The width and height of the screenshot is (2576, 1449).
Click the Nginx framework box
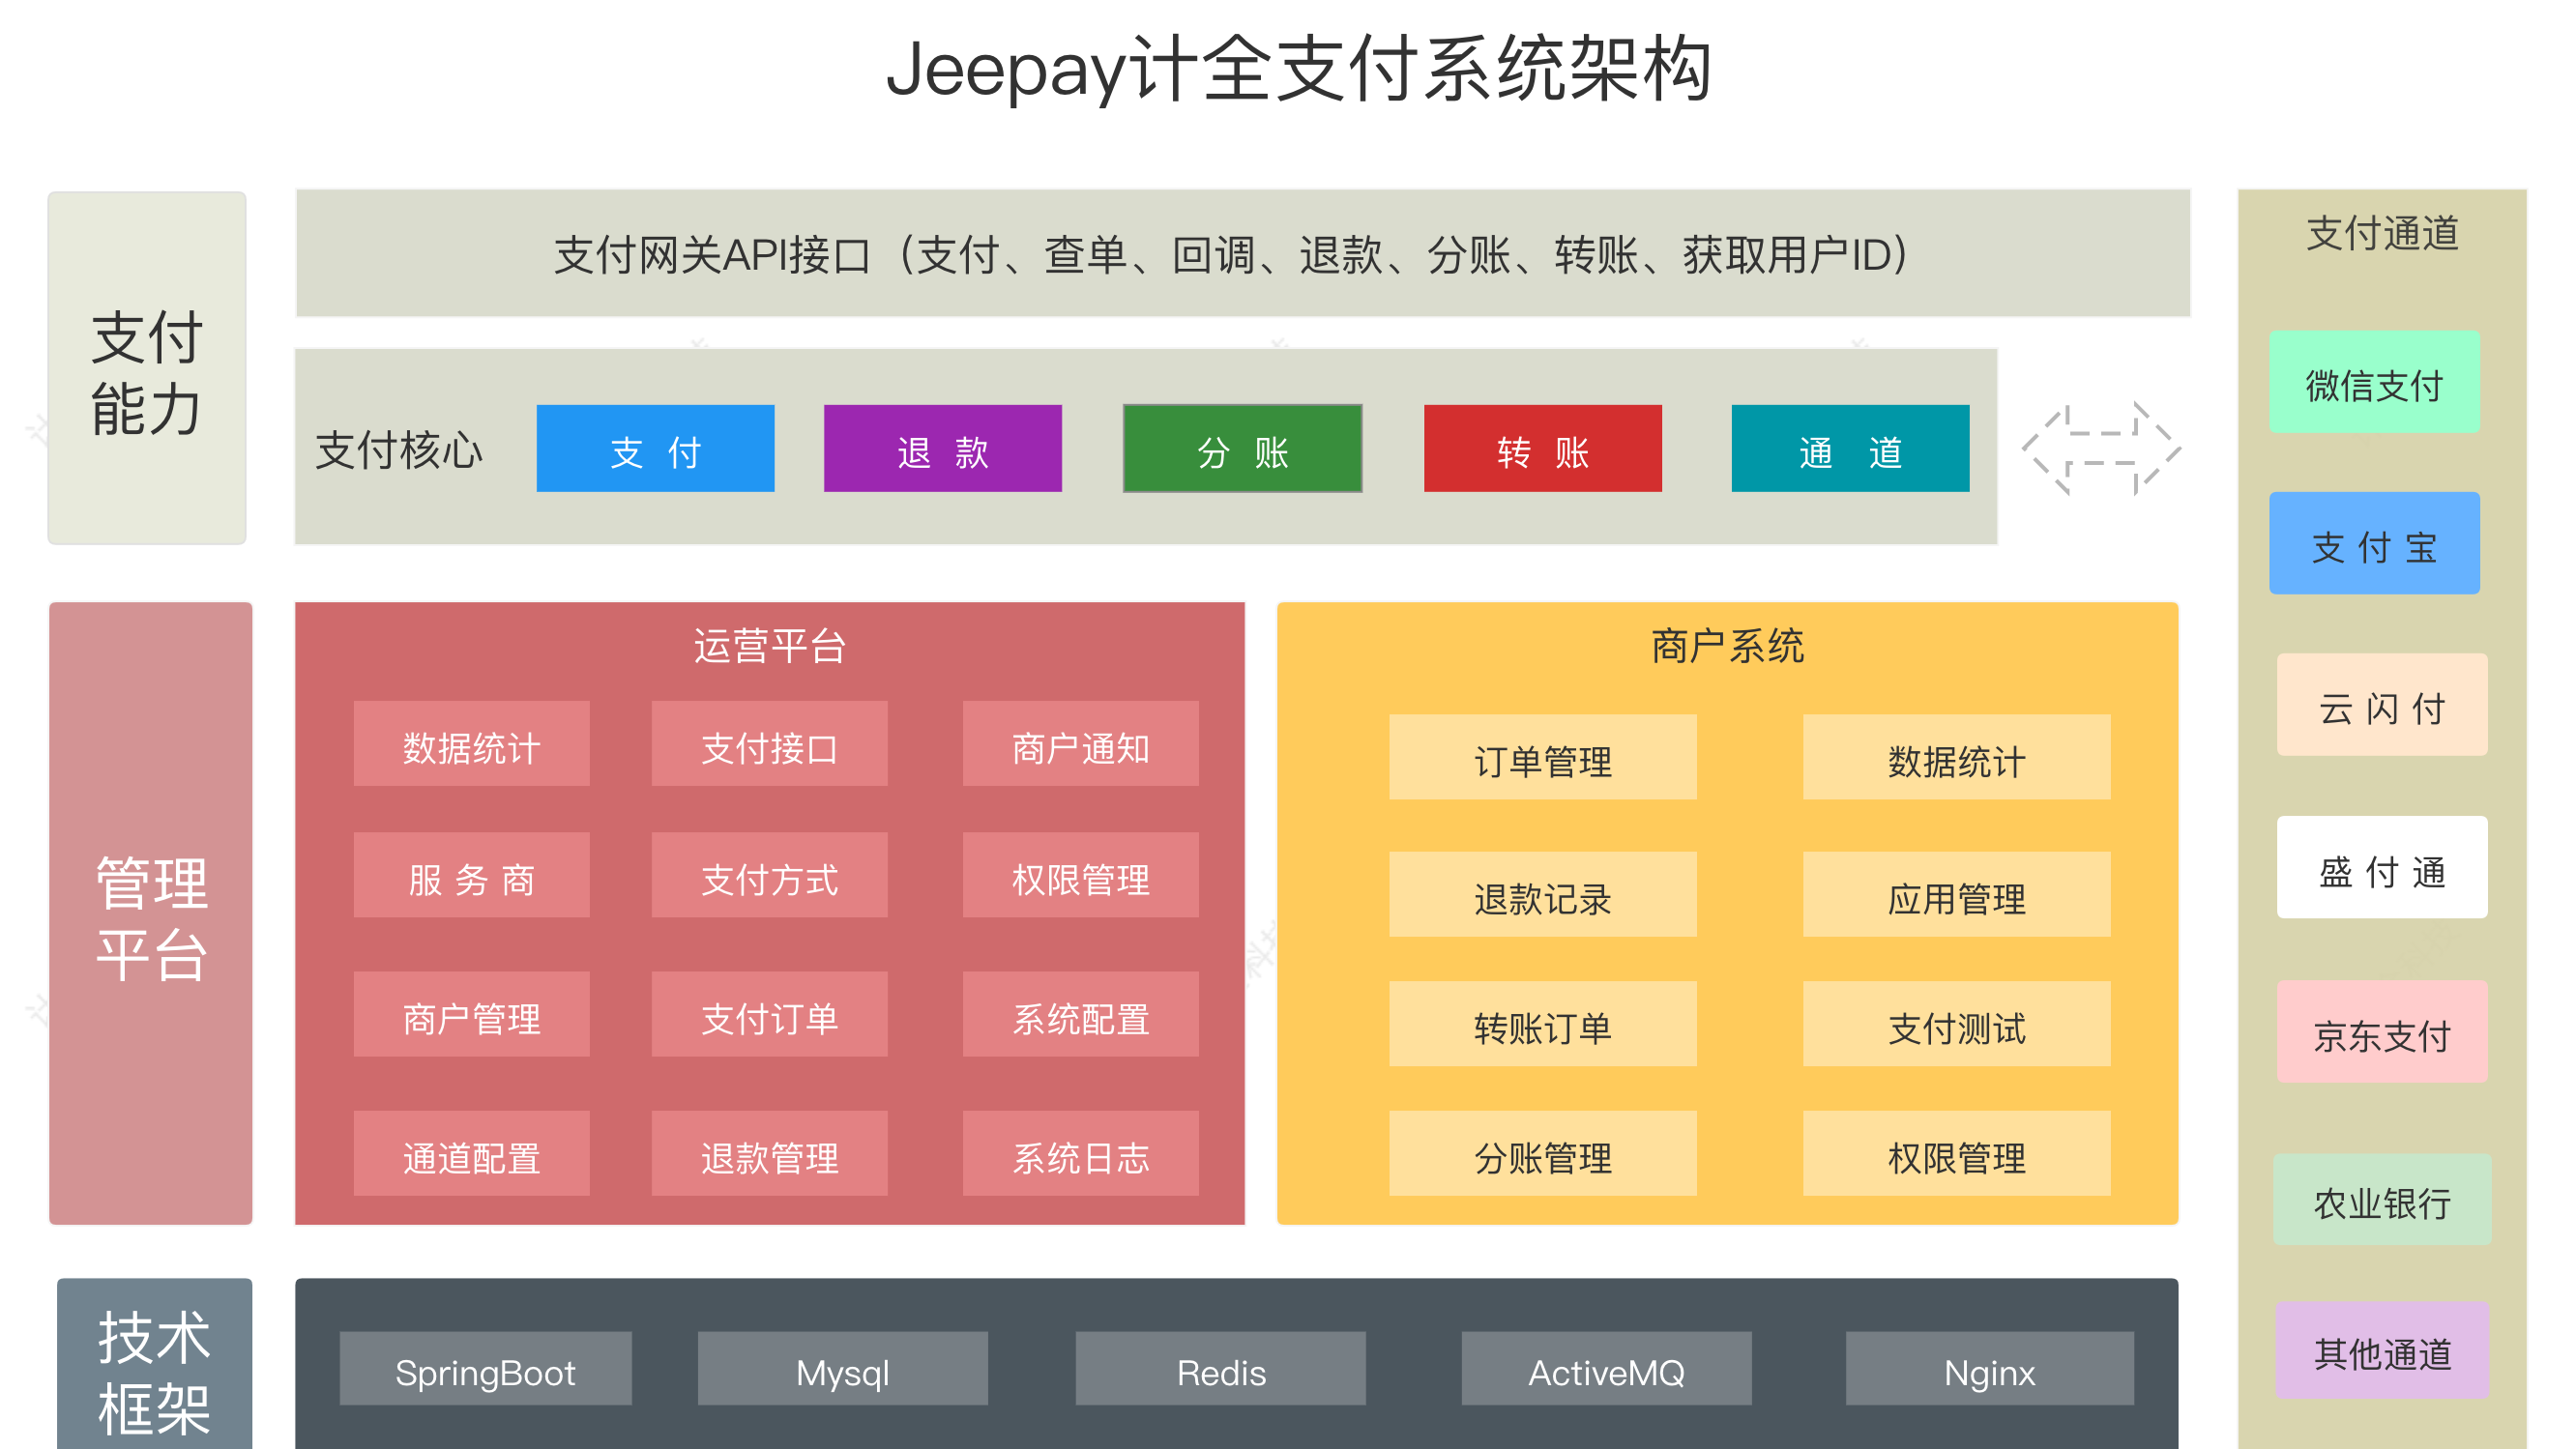(x=1989, y=1368)
